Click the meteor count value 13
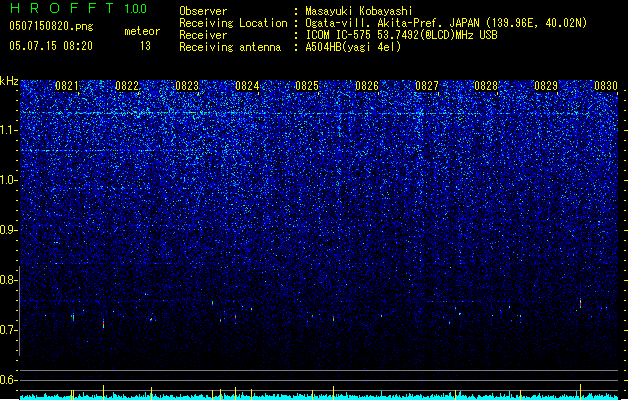The height and width of the screenshot is (400, 629). point(145,46)
